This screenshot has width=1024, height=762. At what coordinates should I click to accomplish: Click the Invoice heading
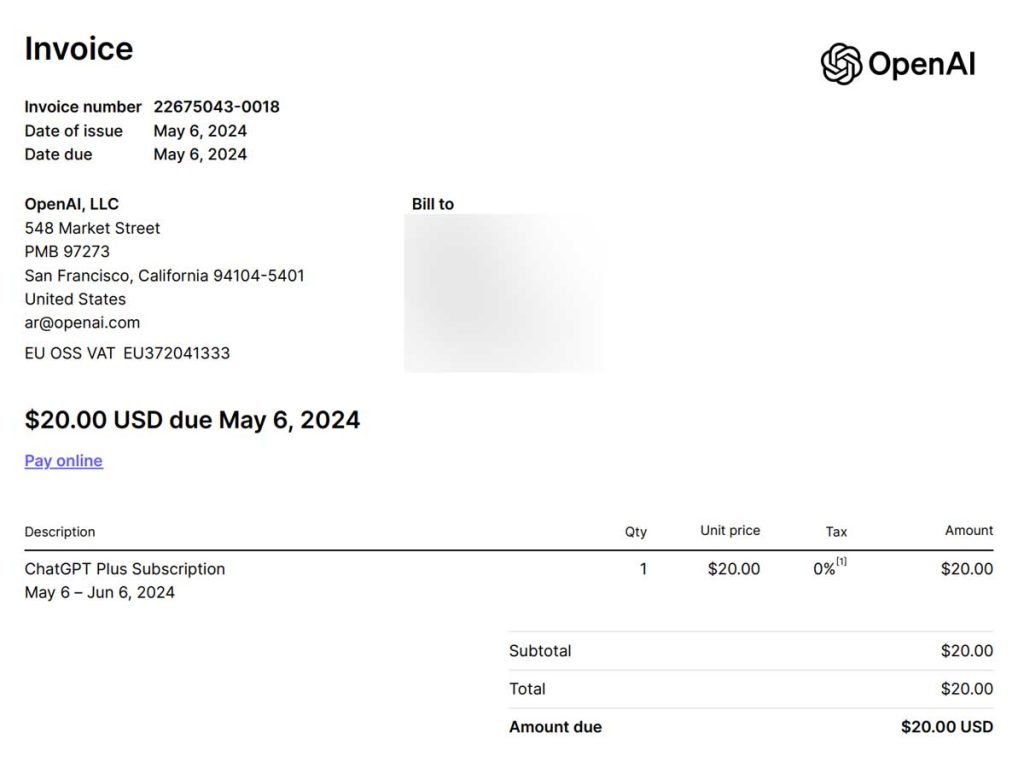pos(78,49)
